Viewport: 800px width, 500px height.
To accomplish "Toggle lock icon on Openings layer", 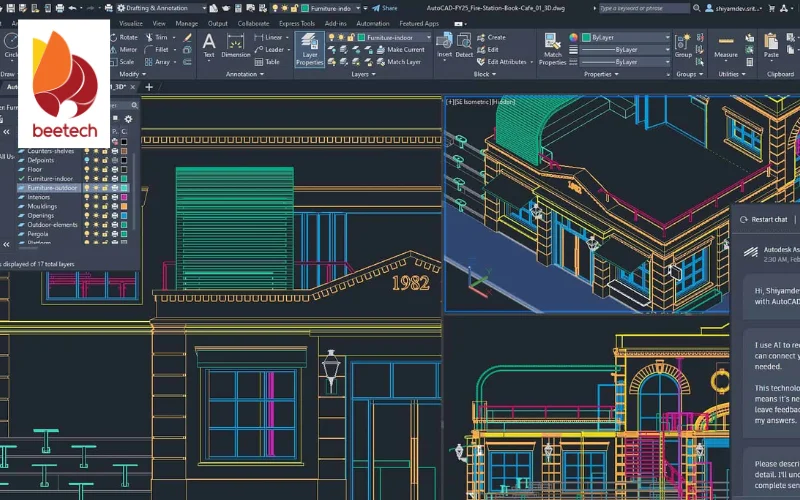I will [105, 215].
